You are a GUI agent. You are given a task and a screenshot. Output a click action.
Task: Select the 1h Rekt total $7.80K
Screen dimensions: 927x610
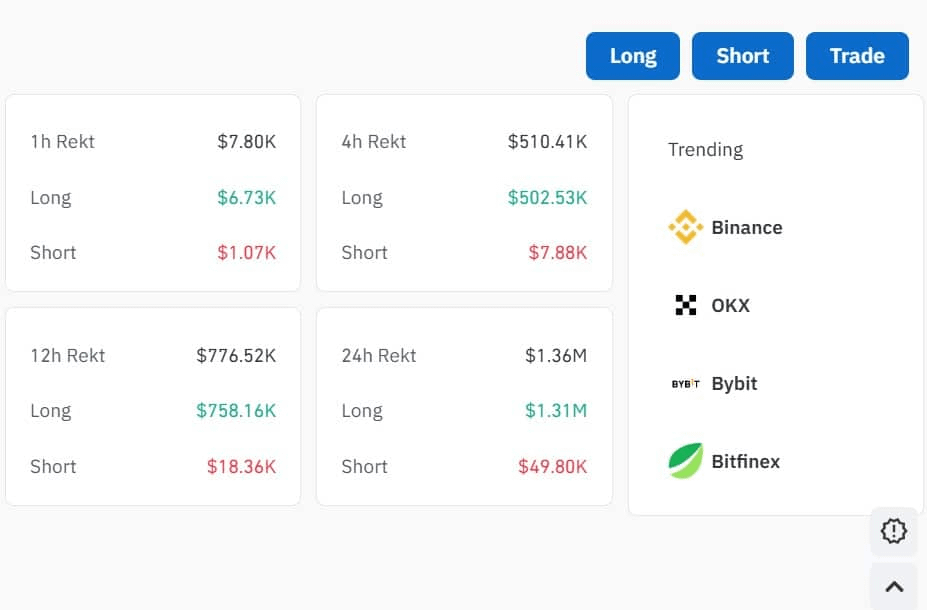pos(247,142)
